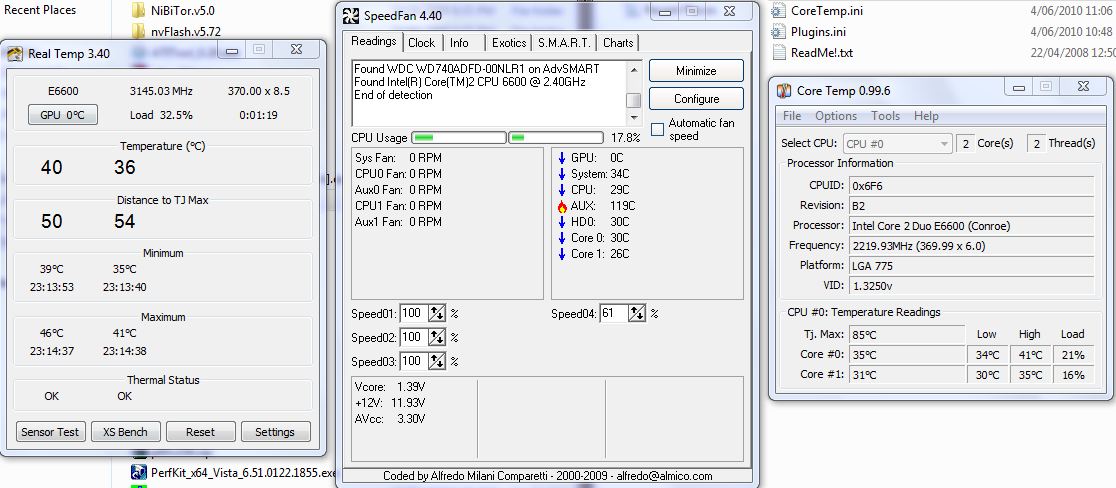Viewport: 1116px width, 488px height.
Task: Select the NiBiTor.v5.0 folder name
Action: click(x=182, y=11)
